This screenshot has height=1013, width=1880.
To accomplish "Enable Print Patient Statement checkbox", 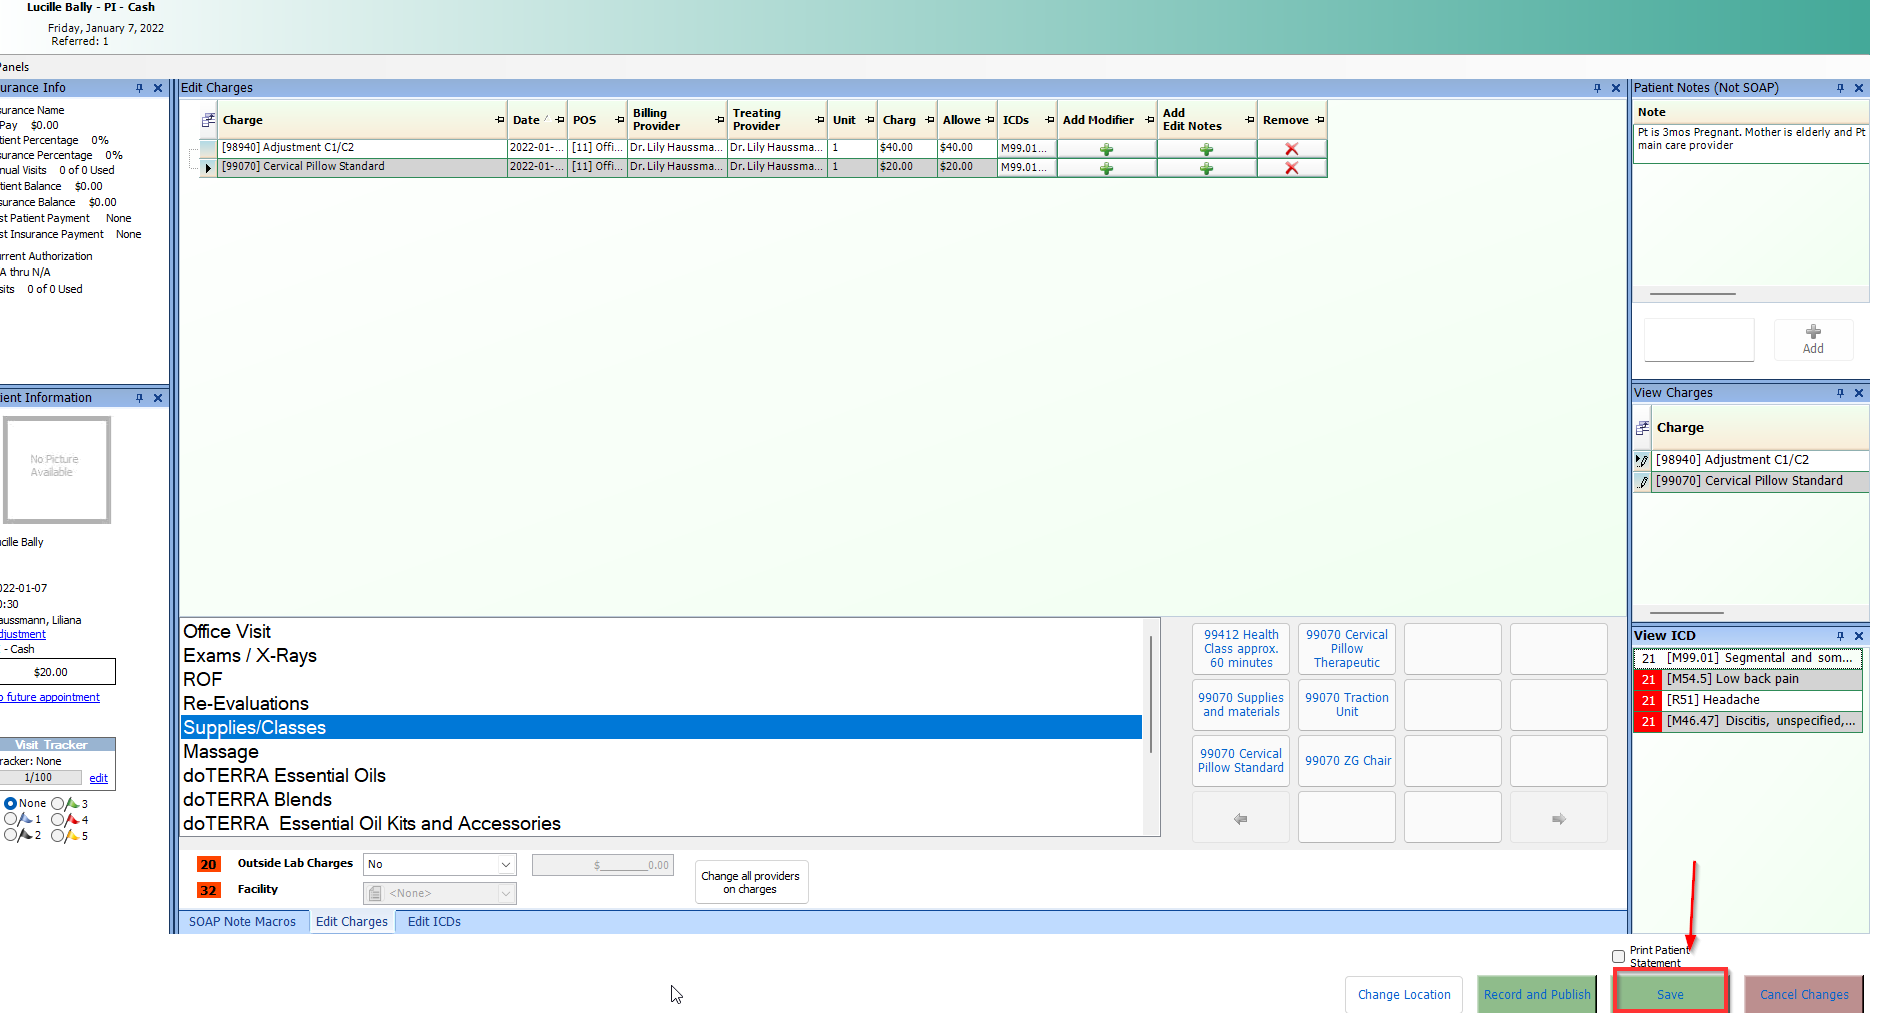I will click(1618, 957).
